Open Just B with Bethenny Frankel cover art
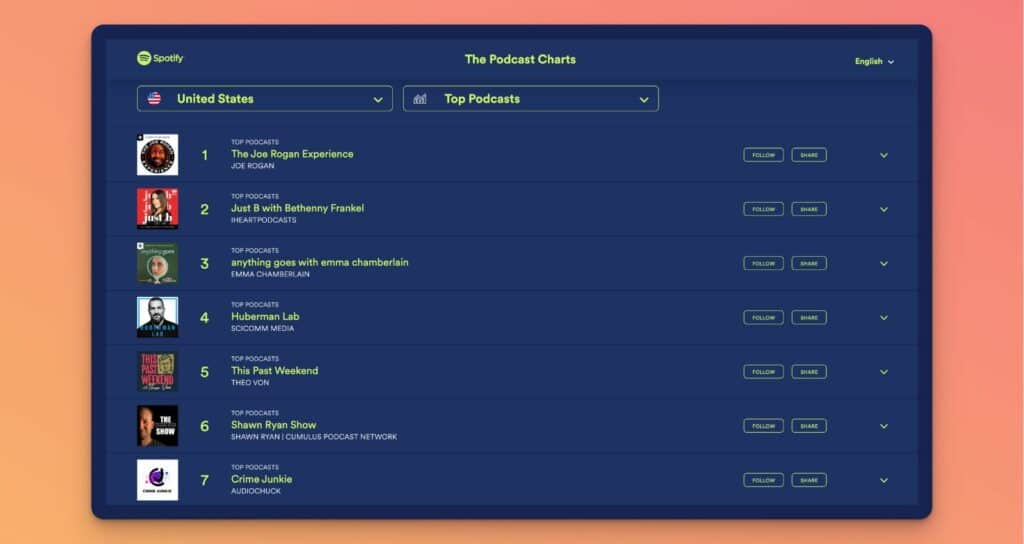 tap(157, 209)
